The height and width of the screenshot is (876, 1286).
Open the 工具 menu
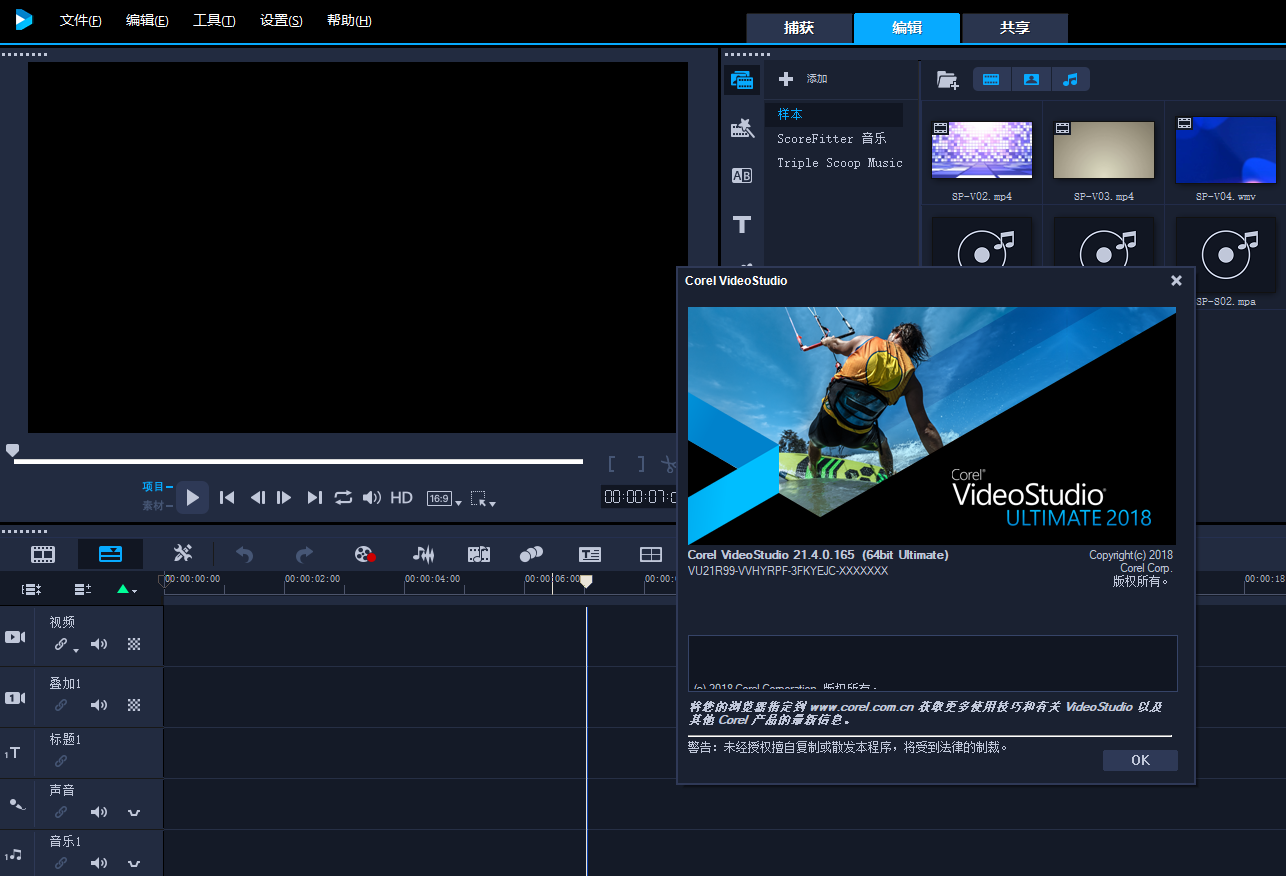(214, 21)
